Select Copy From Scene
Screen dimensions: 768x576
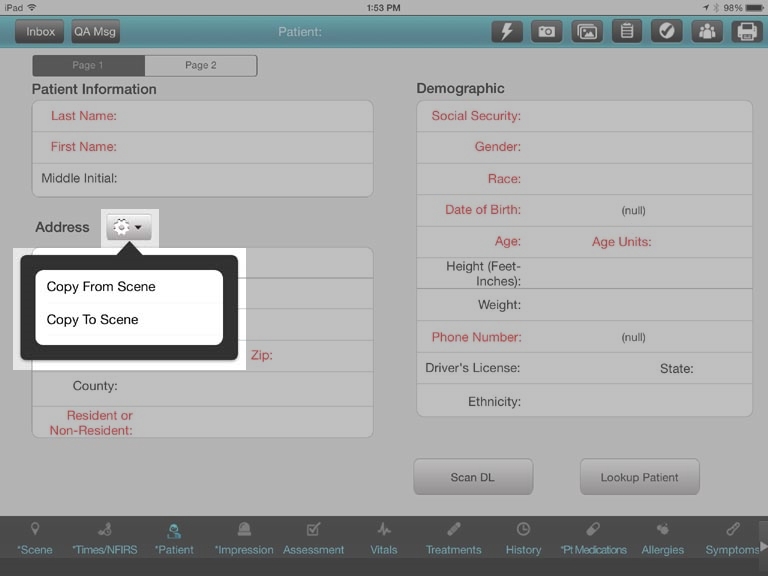[x=129, y=287]
